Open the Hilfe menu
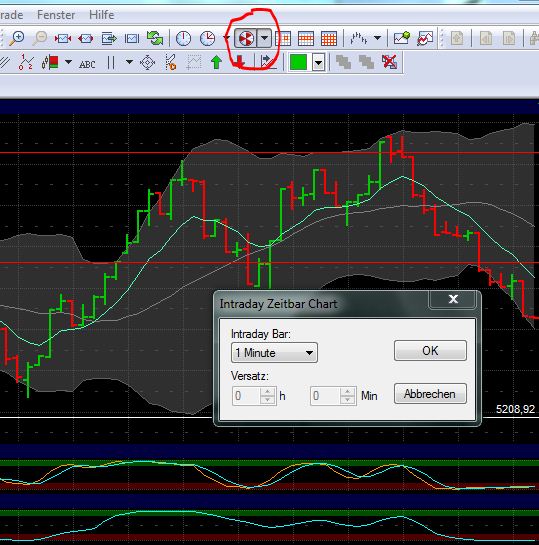 click(x=101, y=15)
